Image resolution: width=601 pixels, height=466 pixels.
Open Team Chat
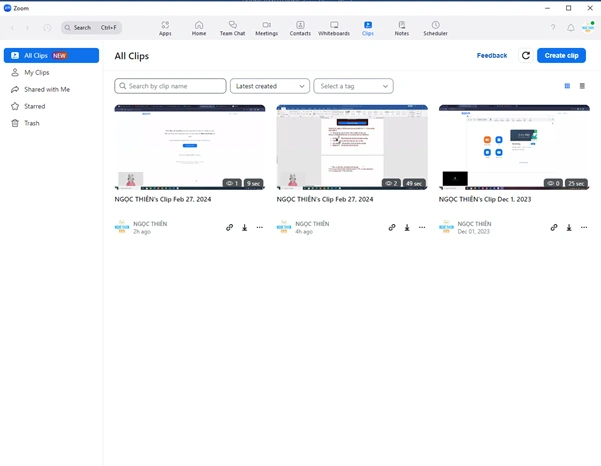coord(232,28)
